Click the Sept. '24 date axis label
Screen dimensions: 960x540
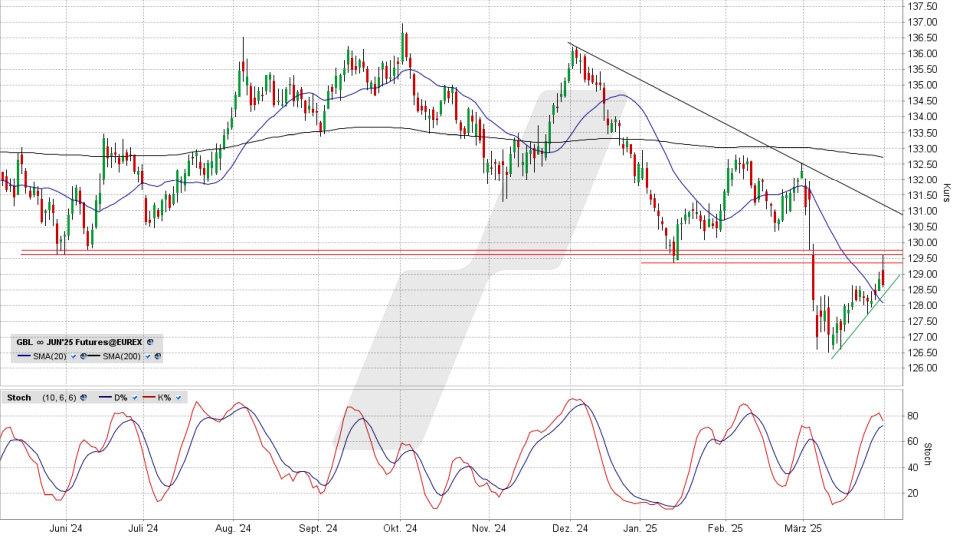point(318,529)
